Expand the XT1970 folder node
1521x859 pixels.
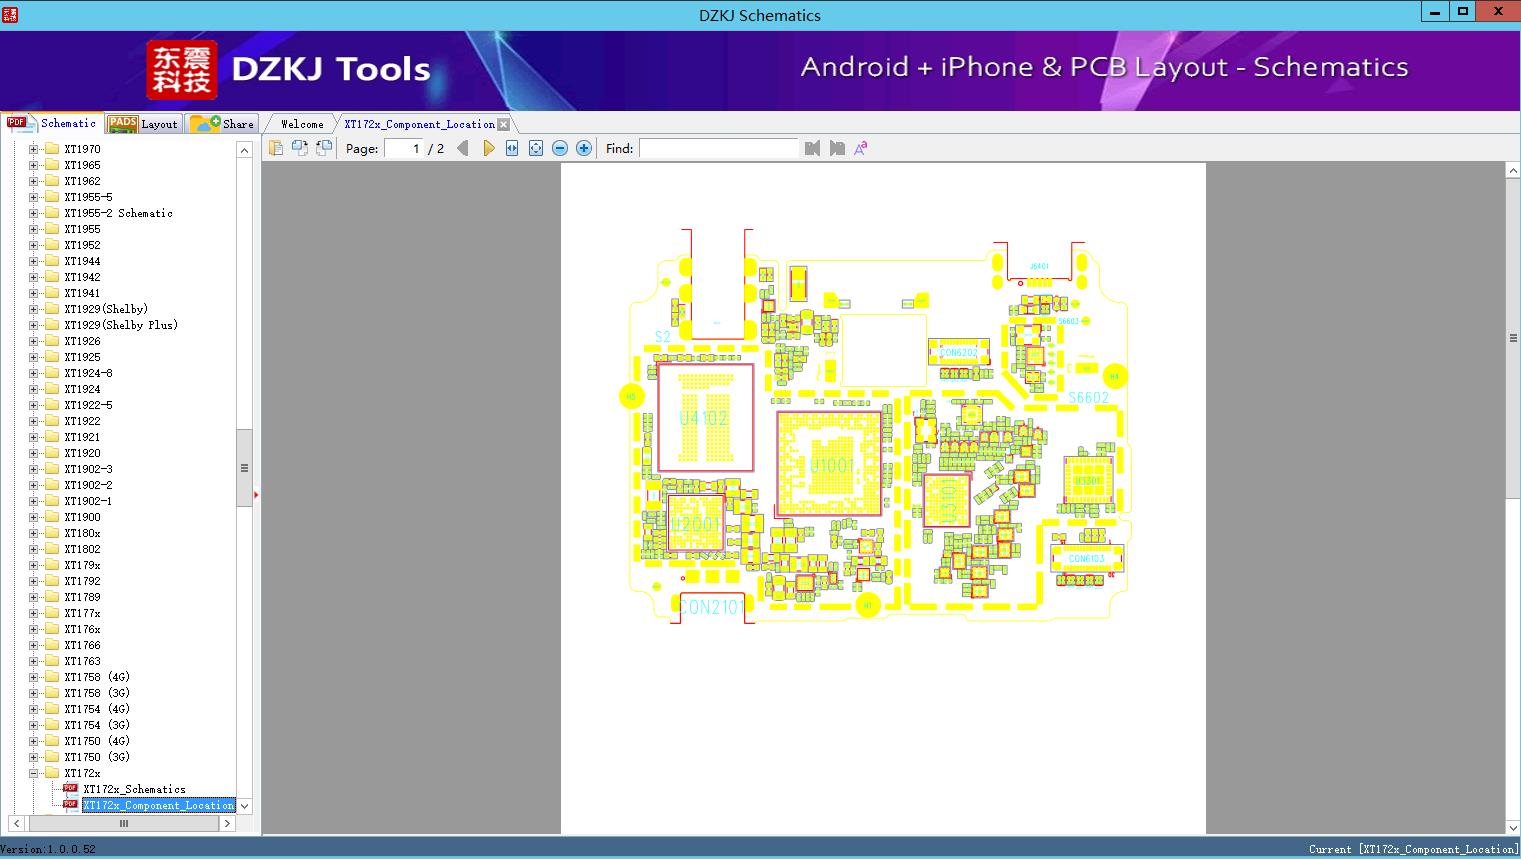33,149
